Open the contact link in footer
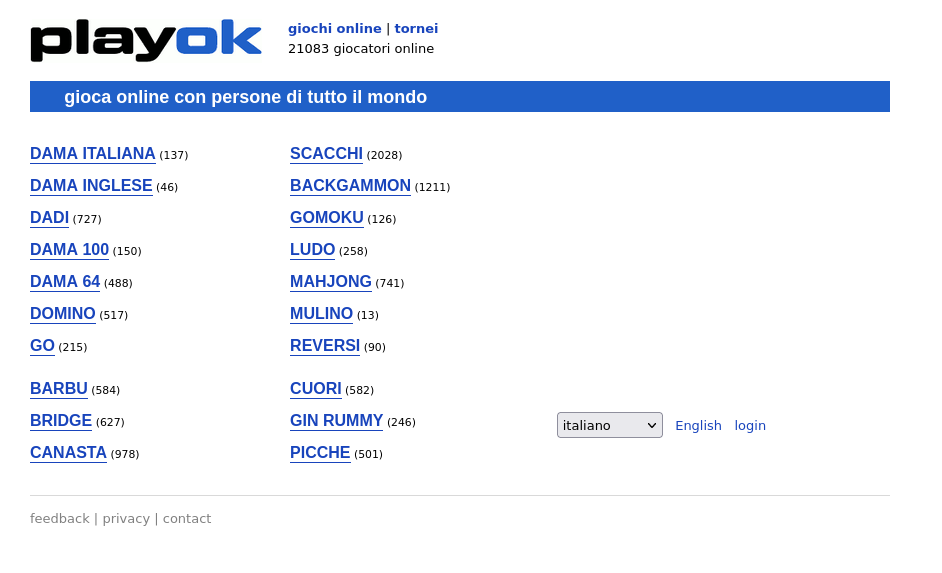This screenshot has width=942, height=573. pyautogui.click(x=187, y=518)
